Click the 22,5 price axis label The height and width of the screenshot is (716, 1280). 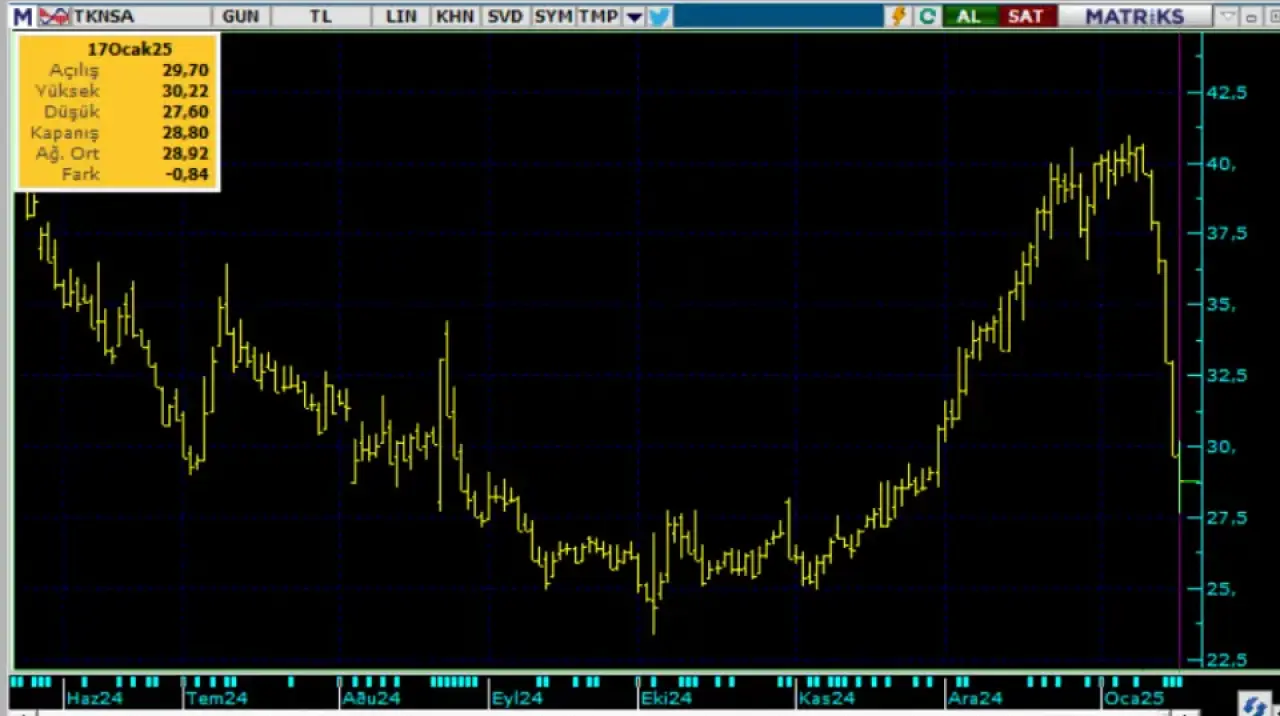pos(1228,660)
